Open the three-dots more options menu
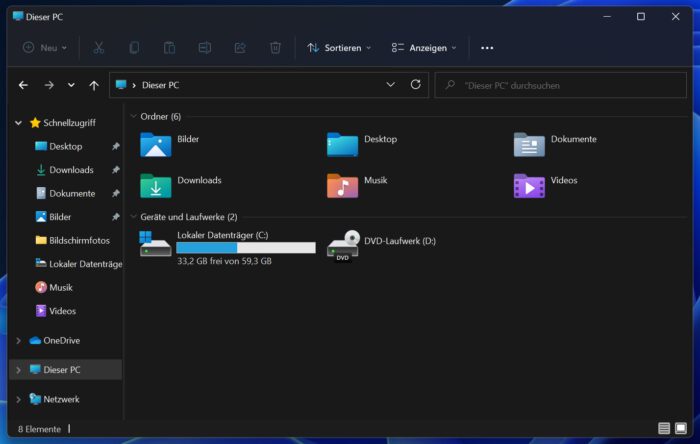Viewport: 700px width, 444px height. 487,48
